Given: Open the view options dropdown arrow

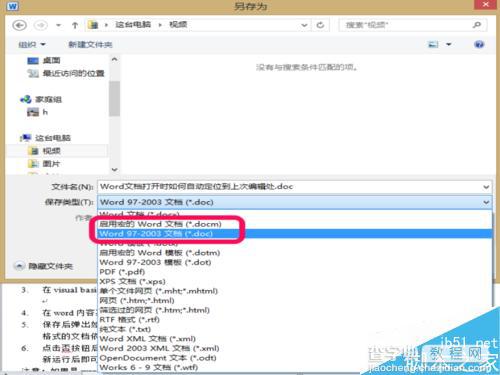Looking at the screenshot, I should [x=449, y=44].
